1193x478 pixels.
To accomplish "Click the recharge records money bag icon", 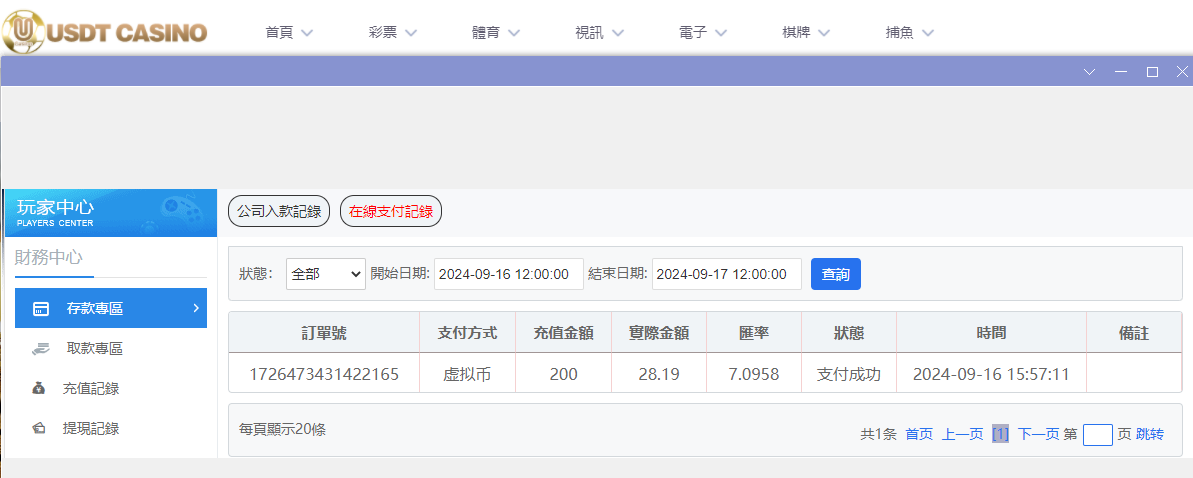I will click(39, 389).
